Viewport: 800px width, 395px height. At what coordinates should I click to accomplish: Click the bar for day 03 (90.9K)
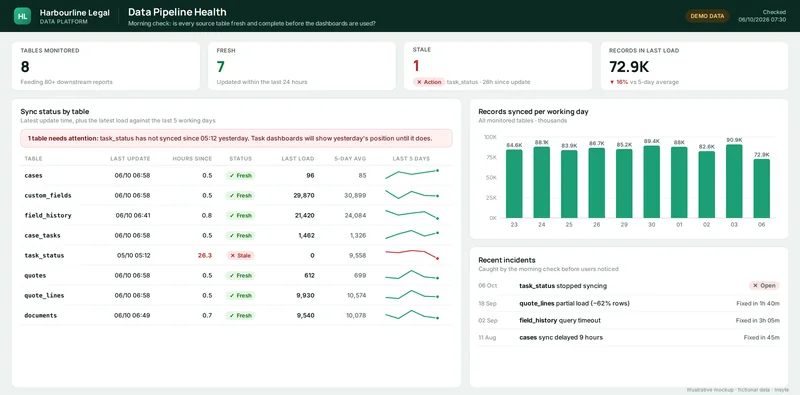[734, 181]
